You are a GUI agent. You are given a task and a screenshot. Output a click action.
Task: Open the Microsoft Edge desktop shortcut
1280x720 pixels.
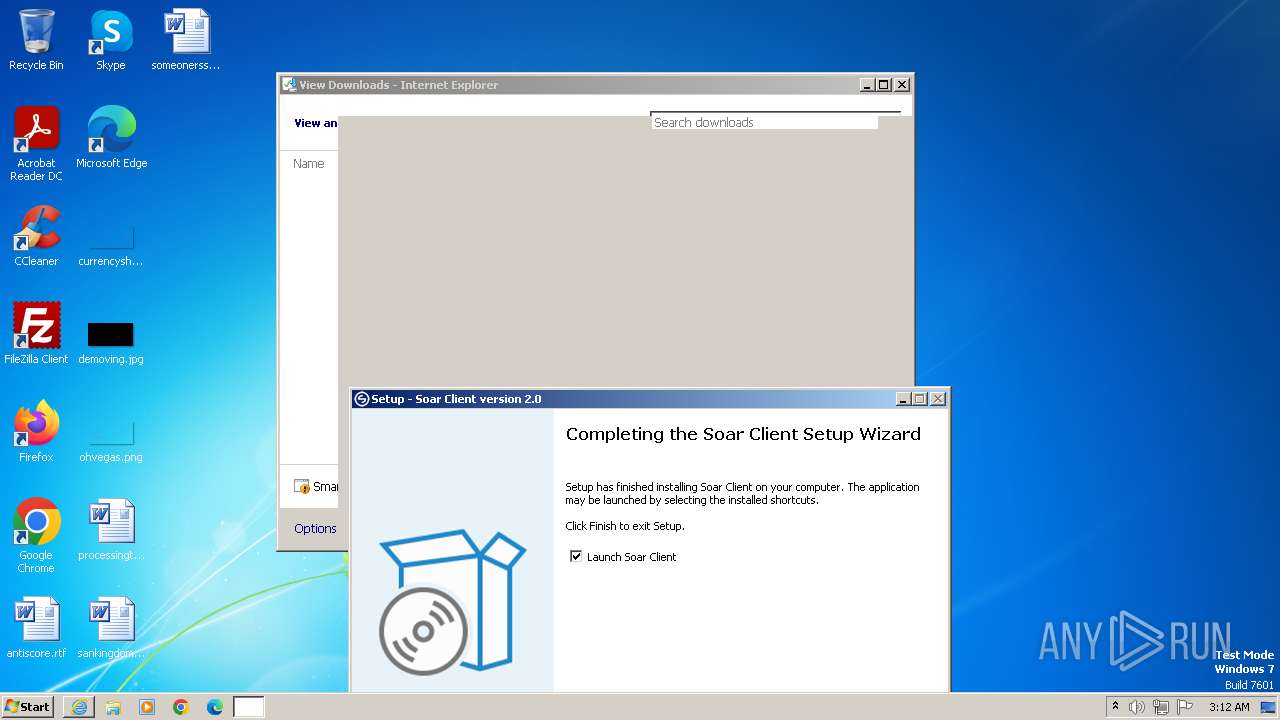[x=111, y=138]
